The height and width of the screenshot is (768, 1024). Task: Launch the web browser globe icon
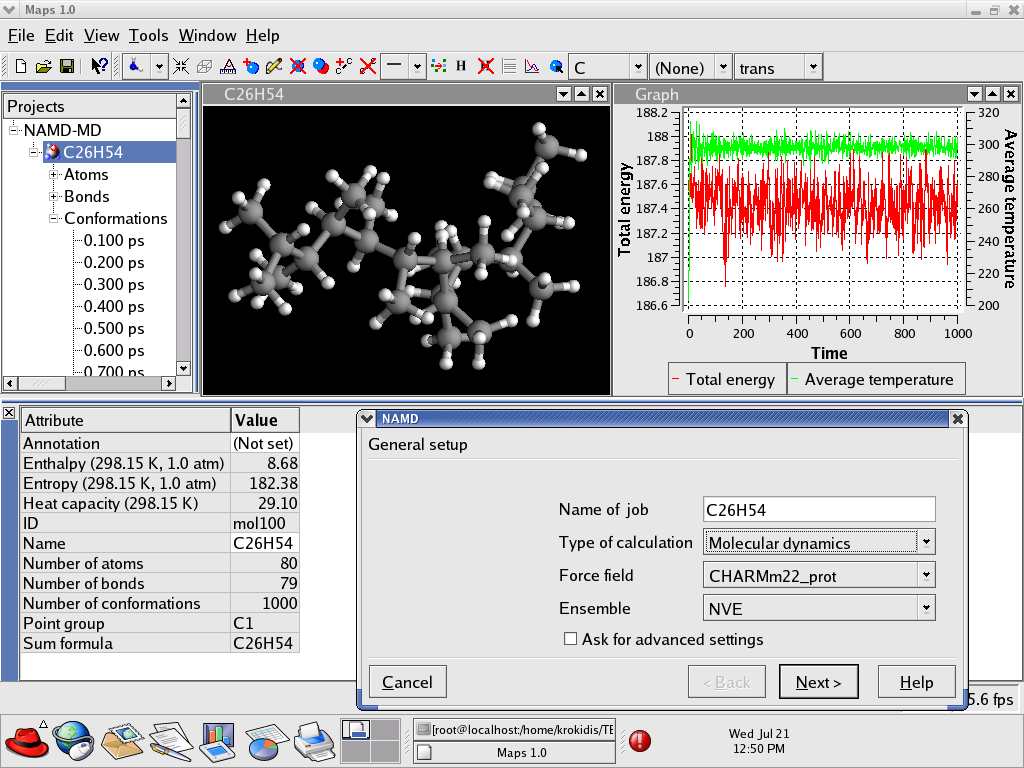tap(73, 740)
